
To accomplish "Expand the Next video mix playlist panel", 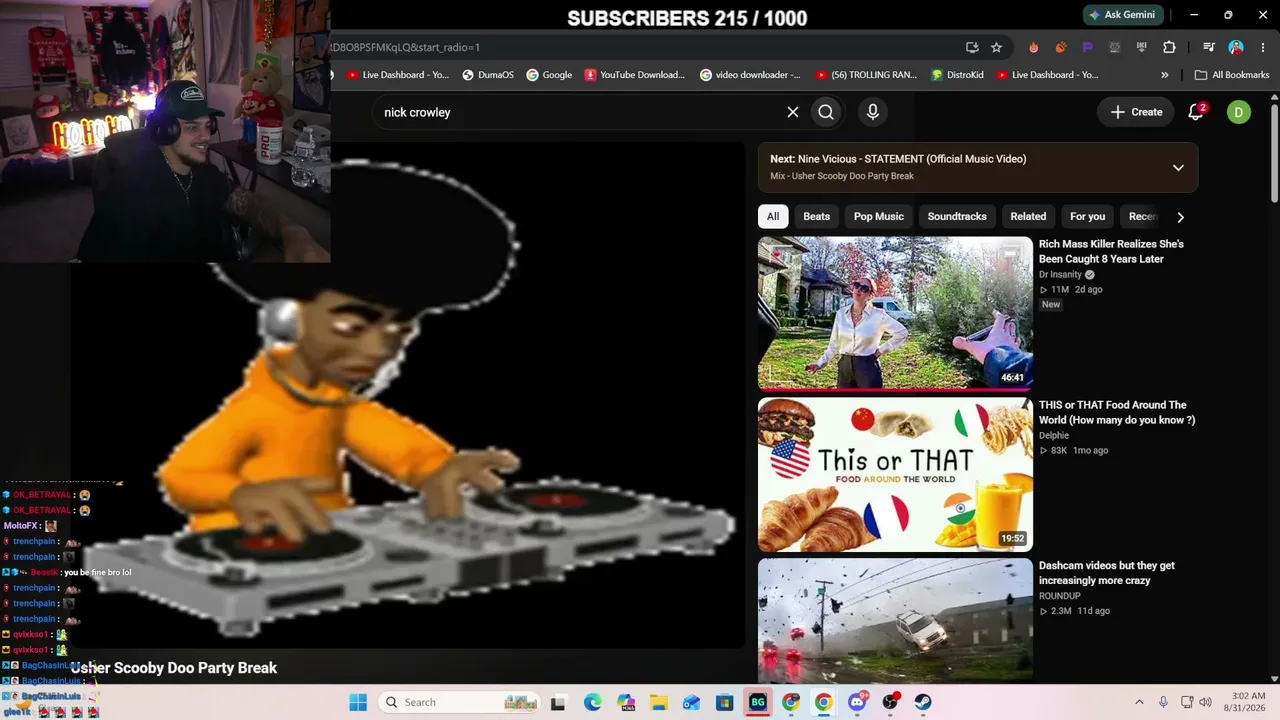I will (1178, 167).
